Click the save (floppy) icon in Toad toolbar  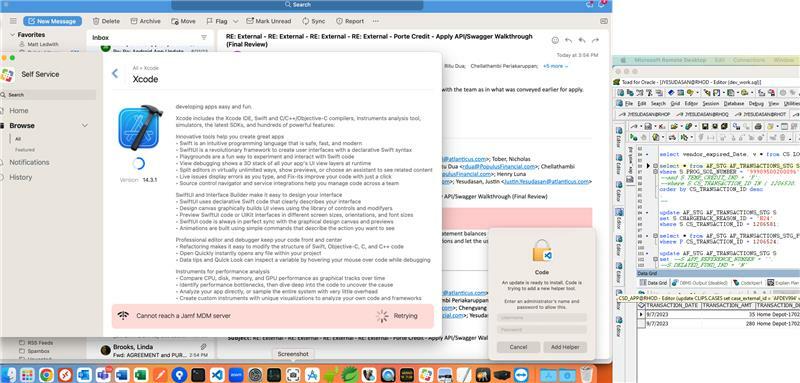click(x=705, y=126)
